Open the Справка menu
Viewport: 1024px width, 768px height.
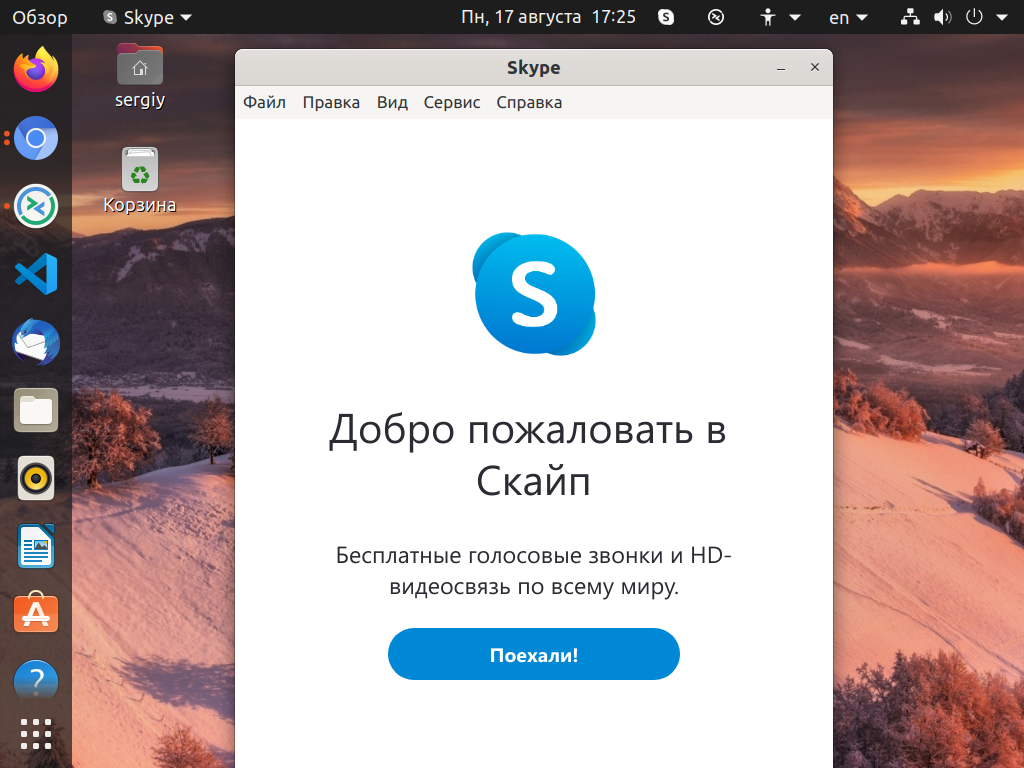tap(529, 103)
